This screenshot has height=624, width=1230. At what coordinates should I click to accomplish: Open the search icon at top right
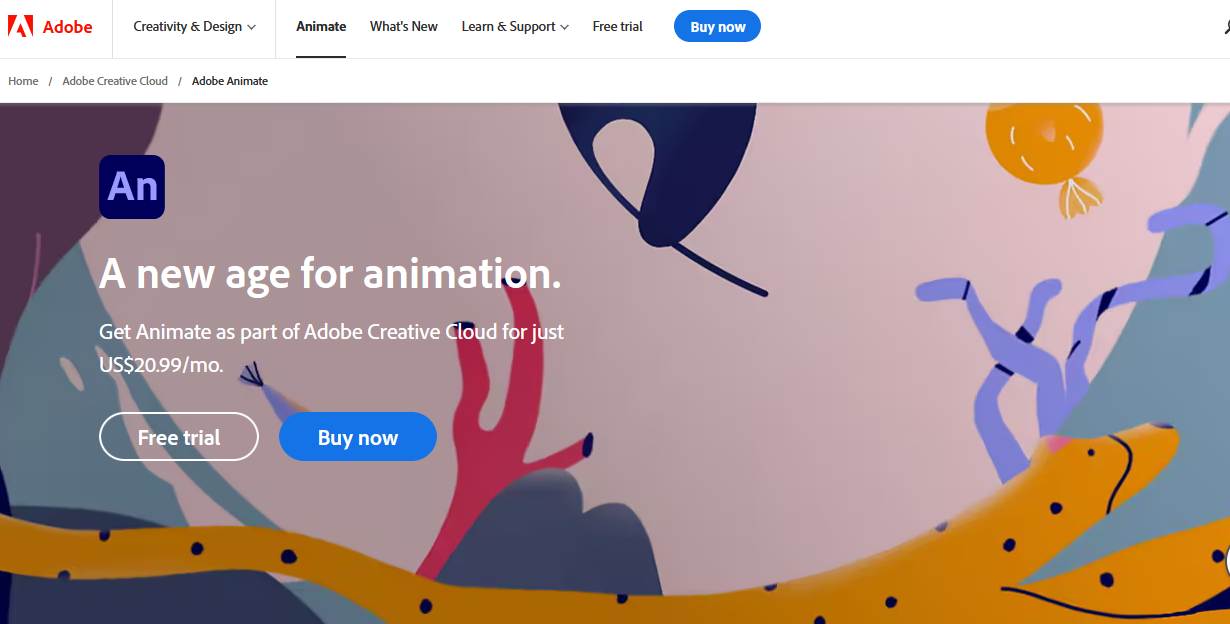click(1225, 27)
